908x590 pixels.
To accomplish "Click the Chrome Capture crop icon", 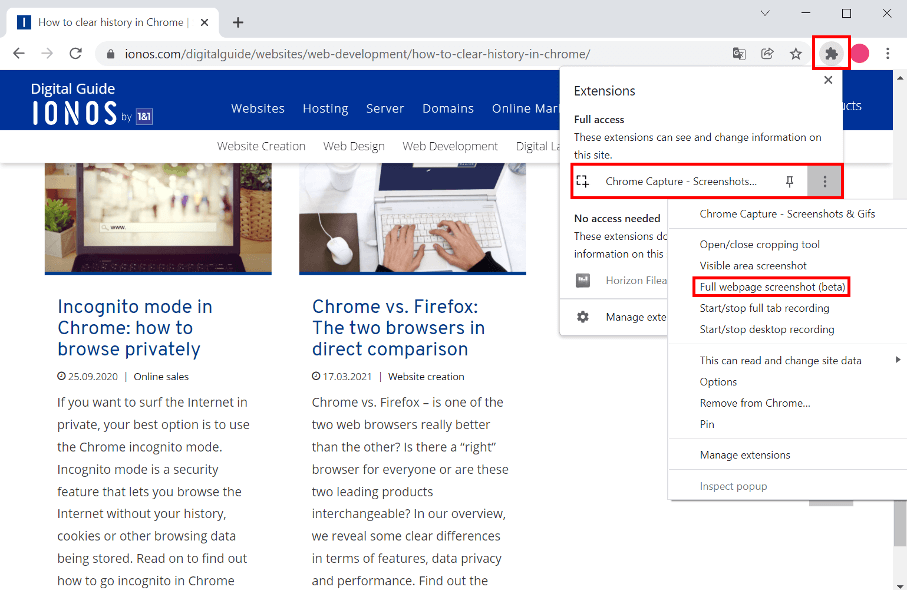I will pyautogui.click(x=583, y=182).
